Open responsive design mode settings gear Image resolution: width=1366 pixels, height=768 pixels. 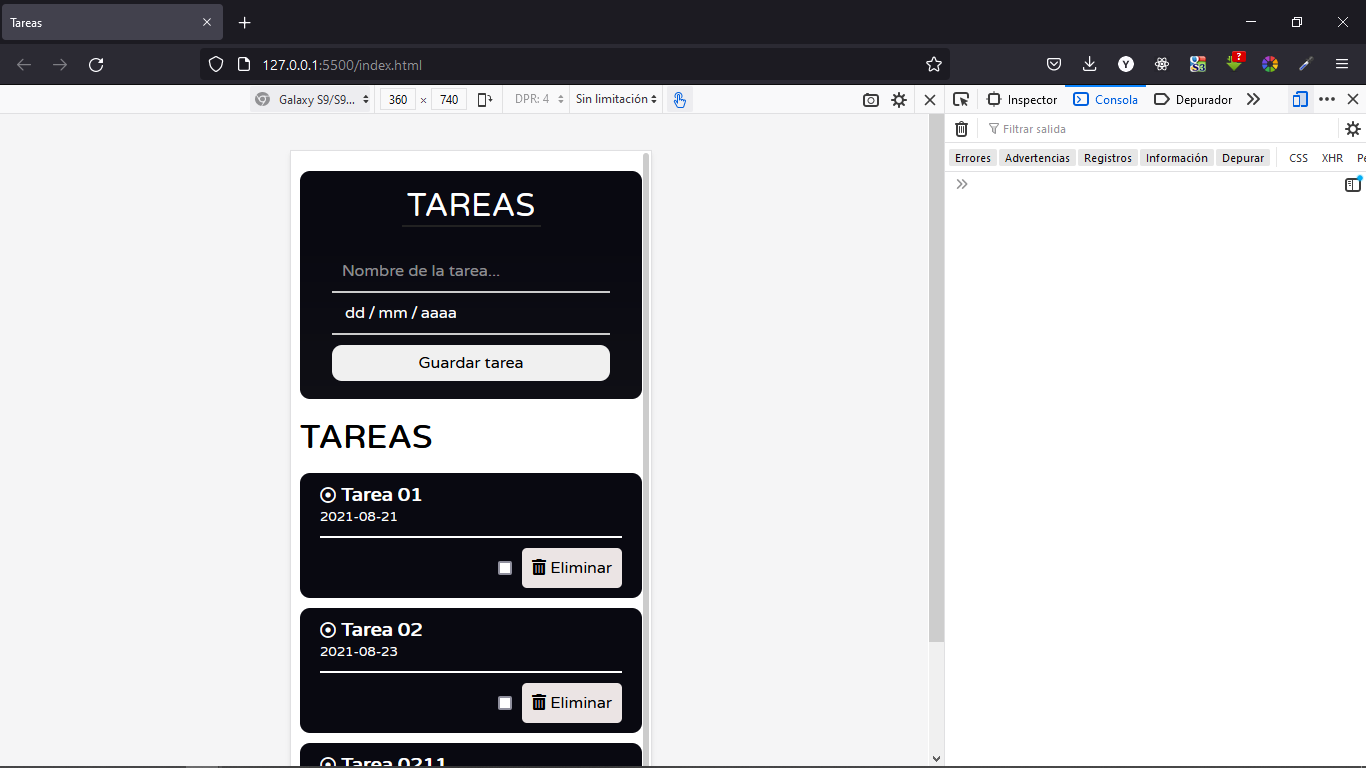coord(899,100)
